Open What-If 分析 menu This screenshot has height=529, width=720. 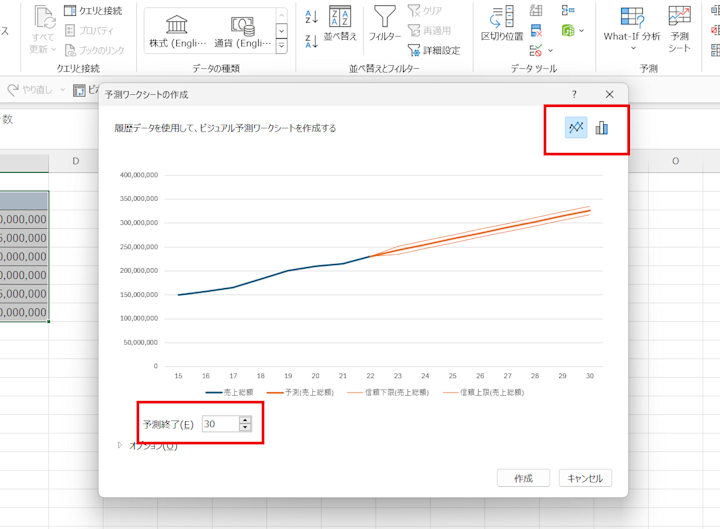632,27
